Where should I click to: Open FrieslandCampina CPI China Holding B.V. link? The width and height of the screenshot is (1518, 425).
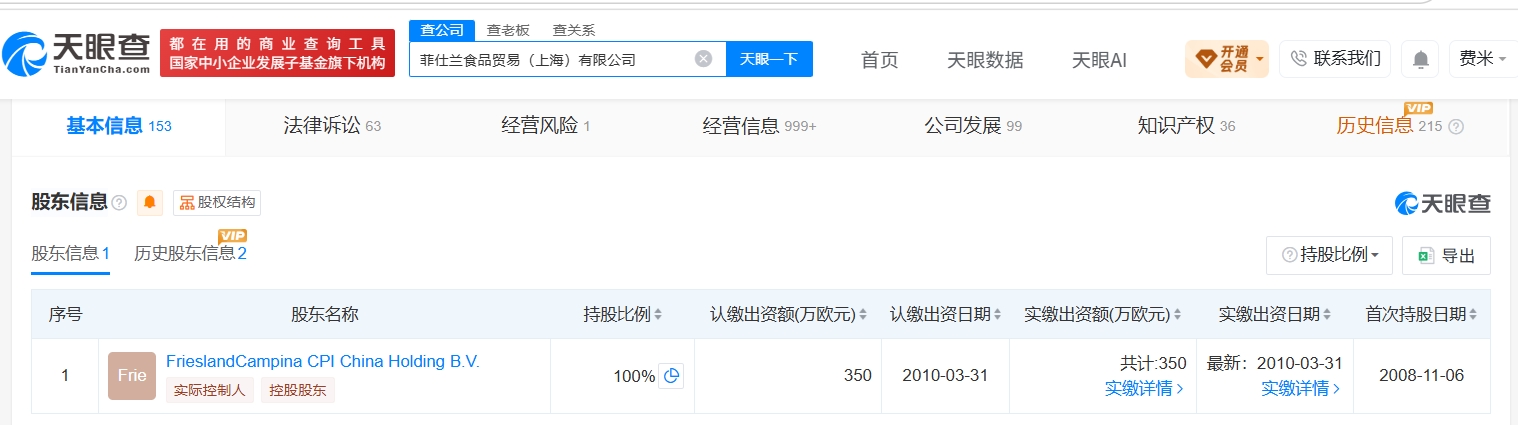(322, 361)
